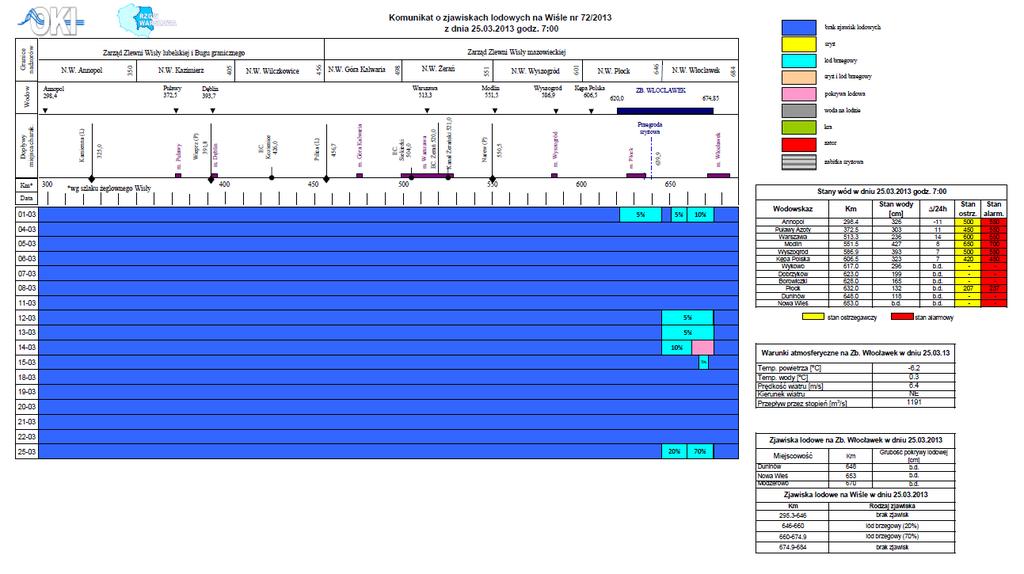Click the 10% cyan cell in row 14-03
This screenshot has height=574, width=1024.
point(677,347)
